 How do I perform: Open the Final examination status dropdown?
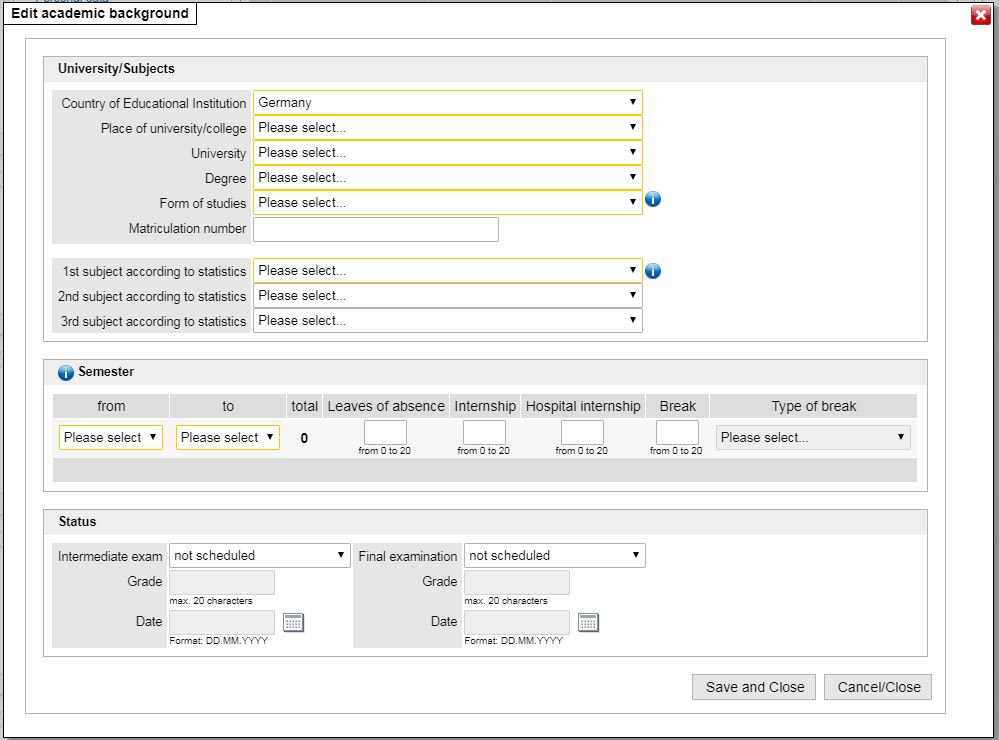coord(554,556)
